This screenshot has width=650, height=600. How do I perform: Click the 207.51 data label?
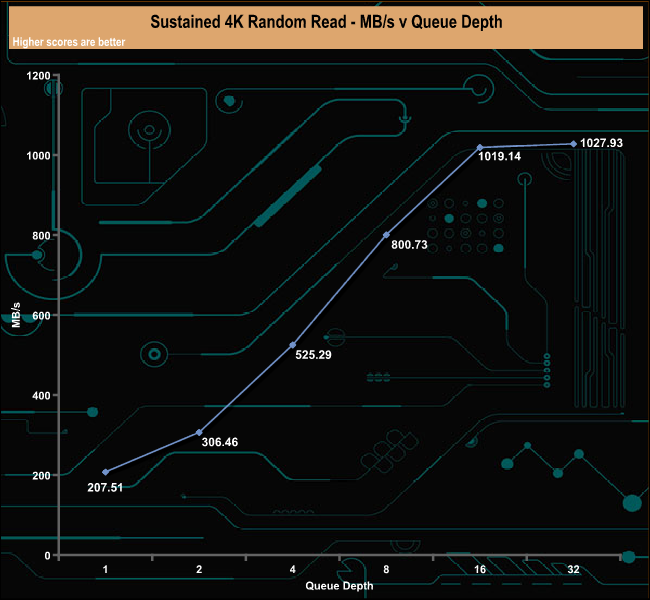[105, 487]
